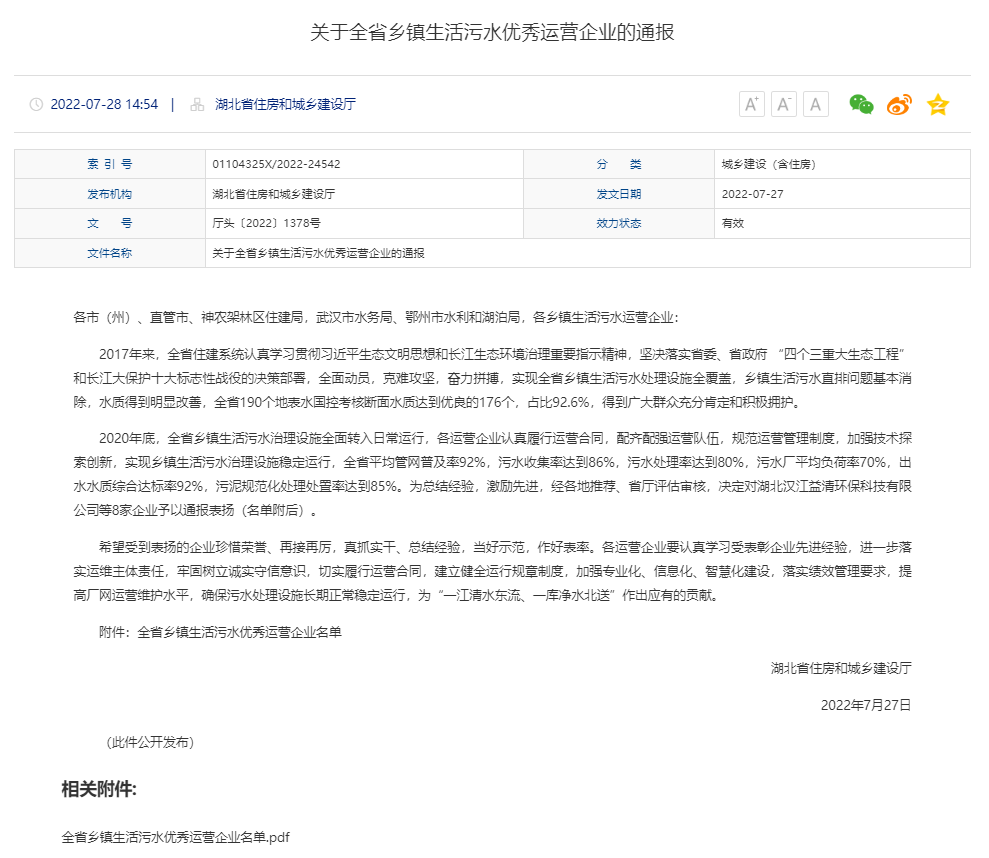This screenshot has height=858, width=989.
Task: Share the article via WeChat icon
Action: coord(861,104)
